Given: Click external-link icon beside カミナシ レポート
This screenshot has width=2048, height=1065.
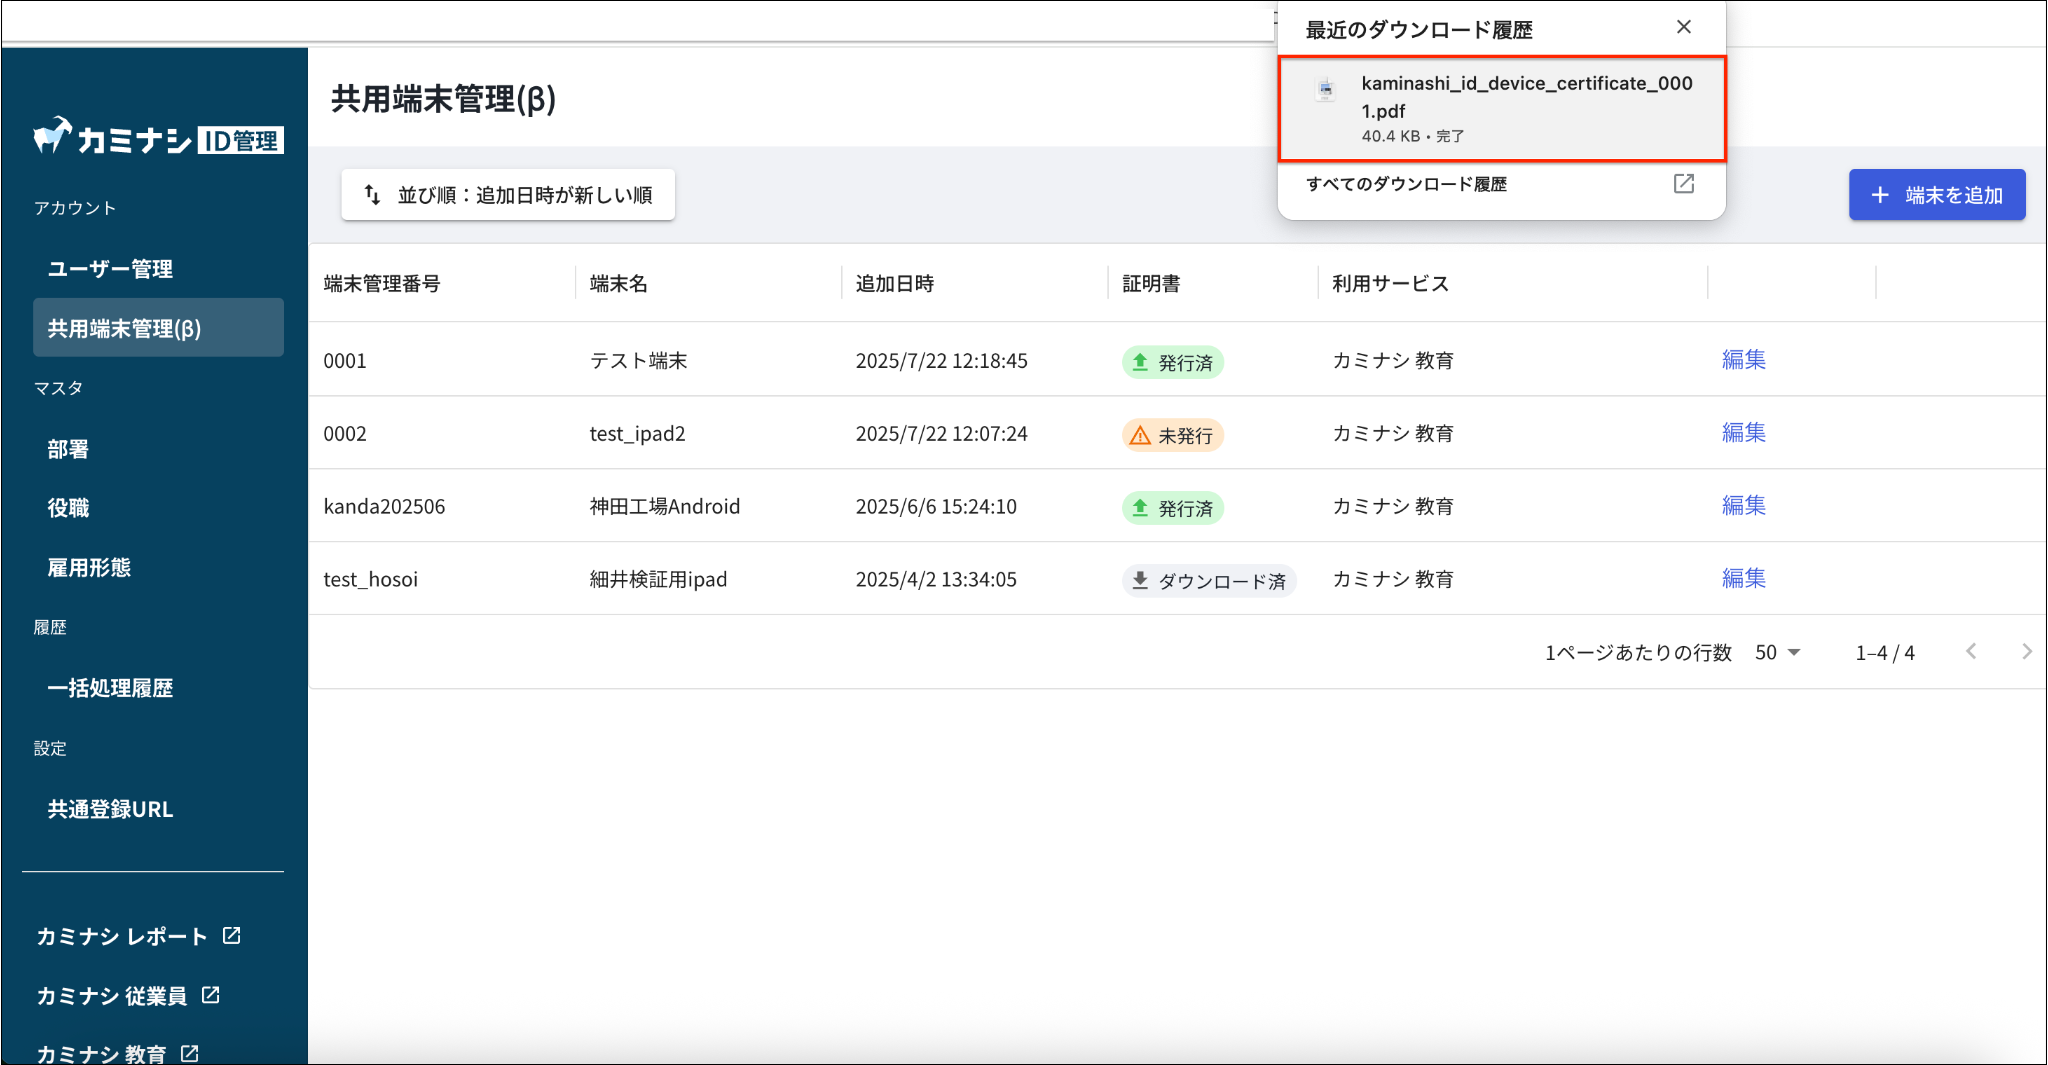Looking at the screenshot, I should (232, 936).
